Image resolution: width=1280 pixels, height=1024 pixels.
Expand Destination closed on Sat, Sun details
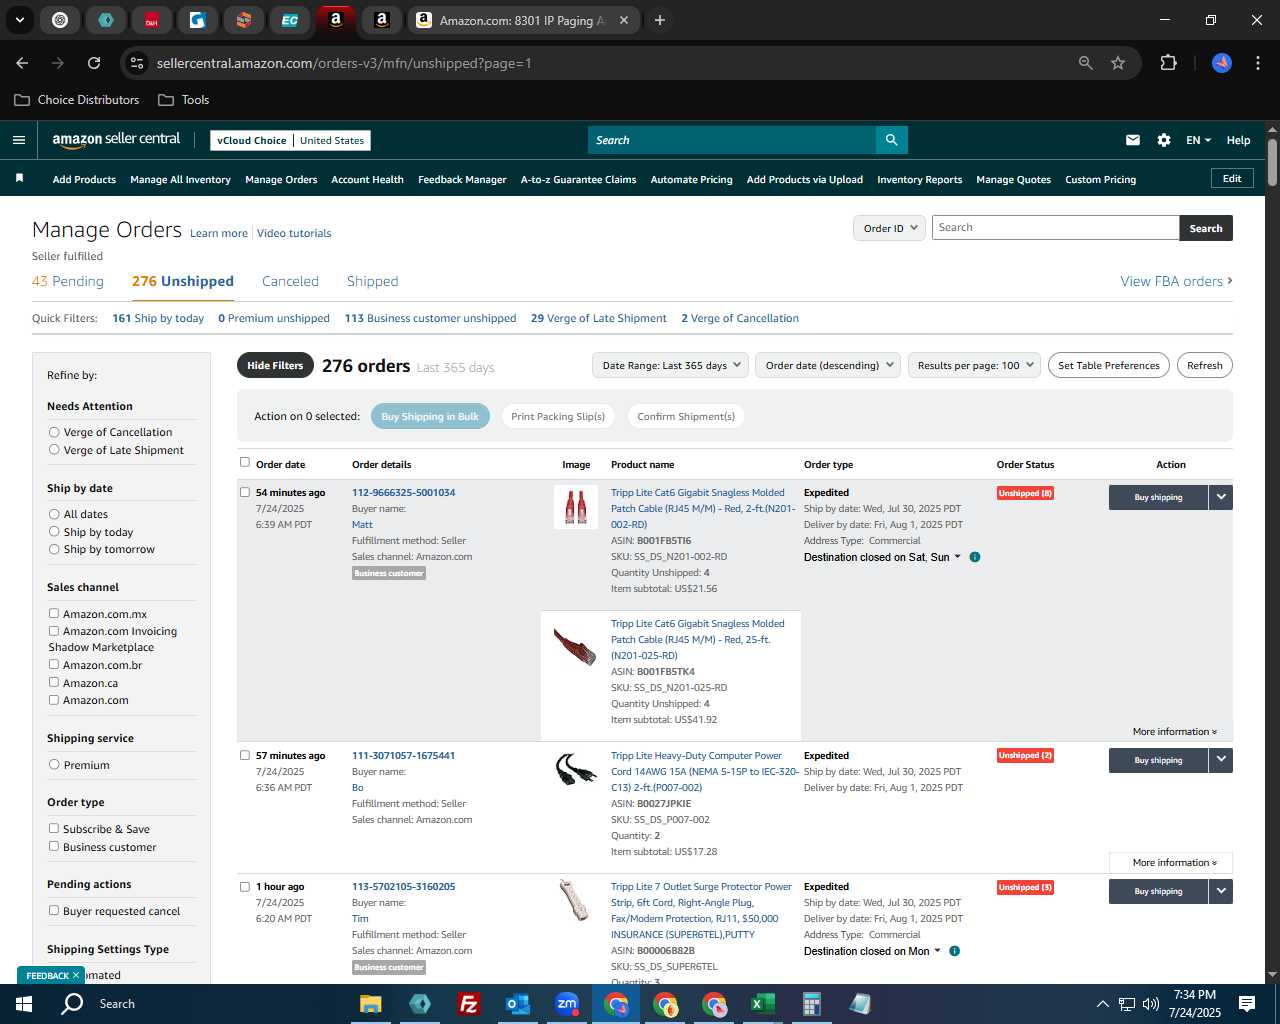(882, 557)
